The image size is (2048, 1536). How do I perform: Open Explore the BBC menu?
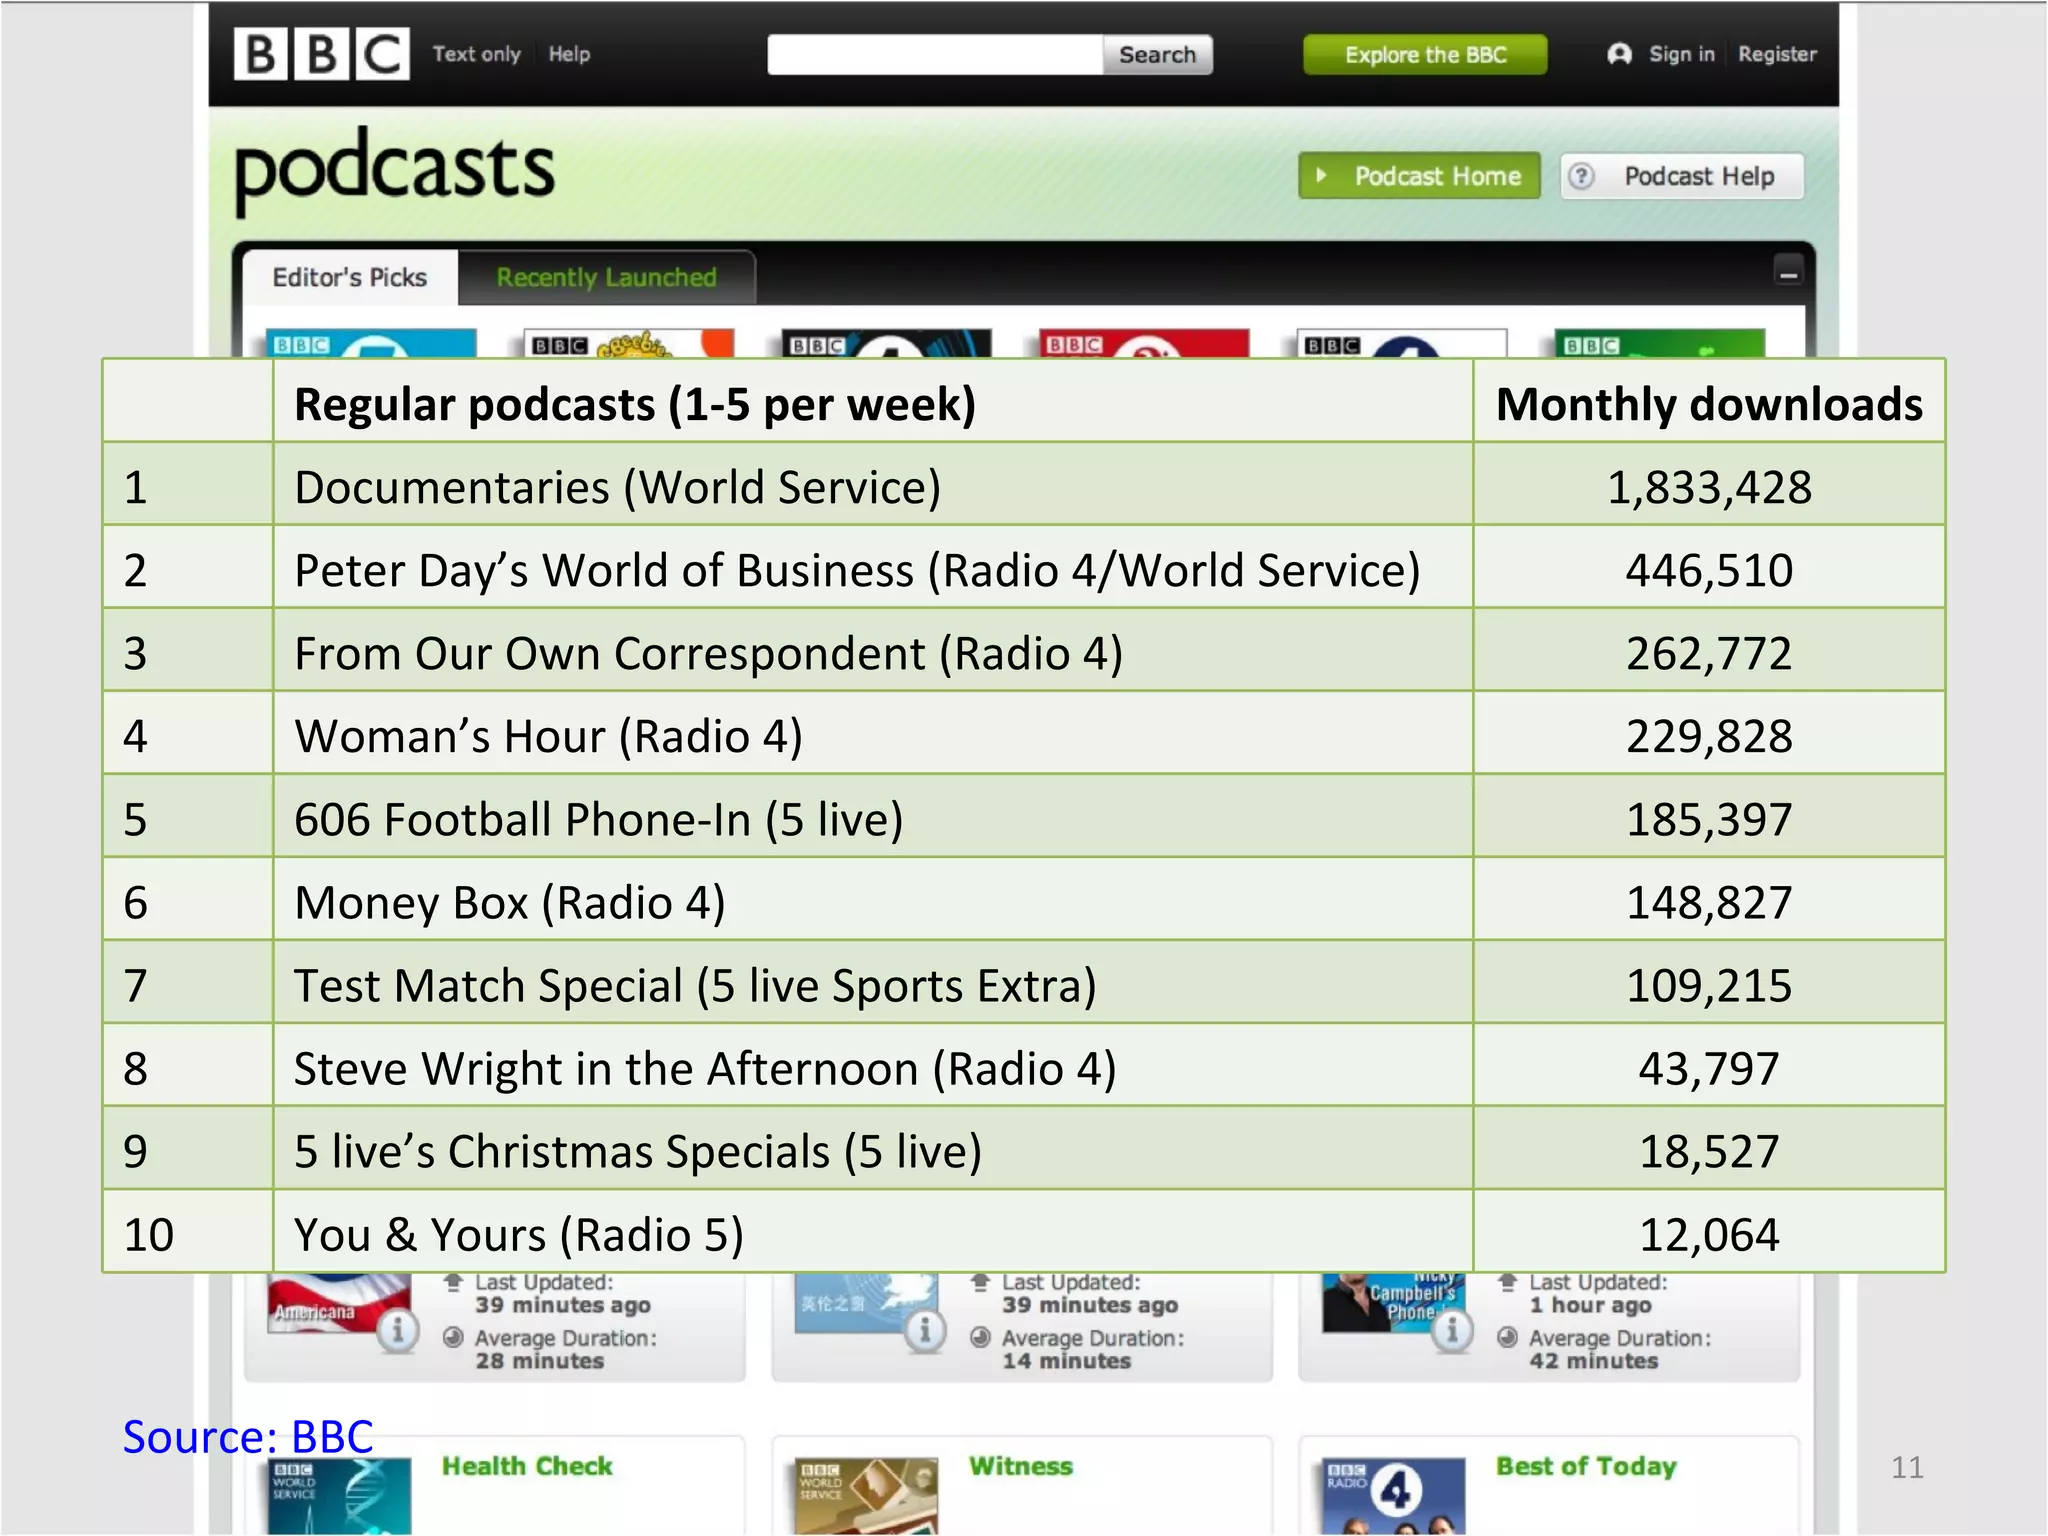pos(1425,54)
